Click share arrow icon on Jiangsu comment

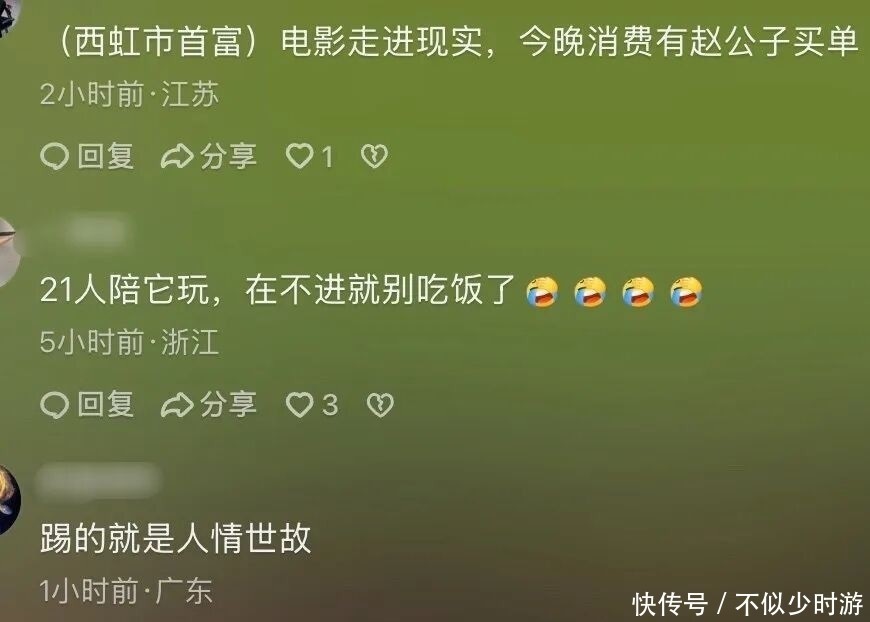click(177, 156)
